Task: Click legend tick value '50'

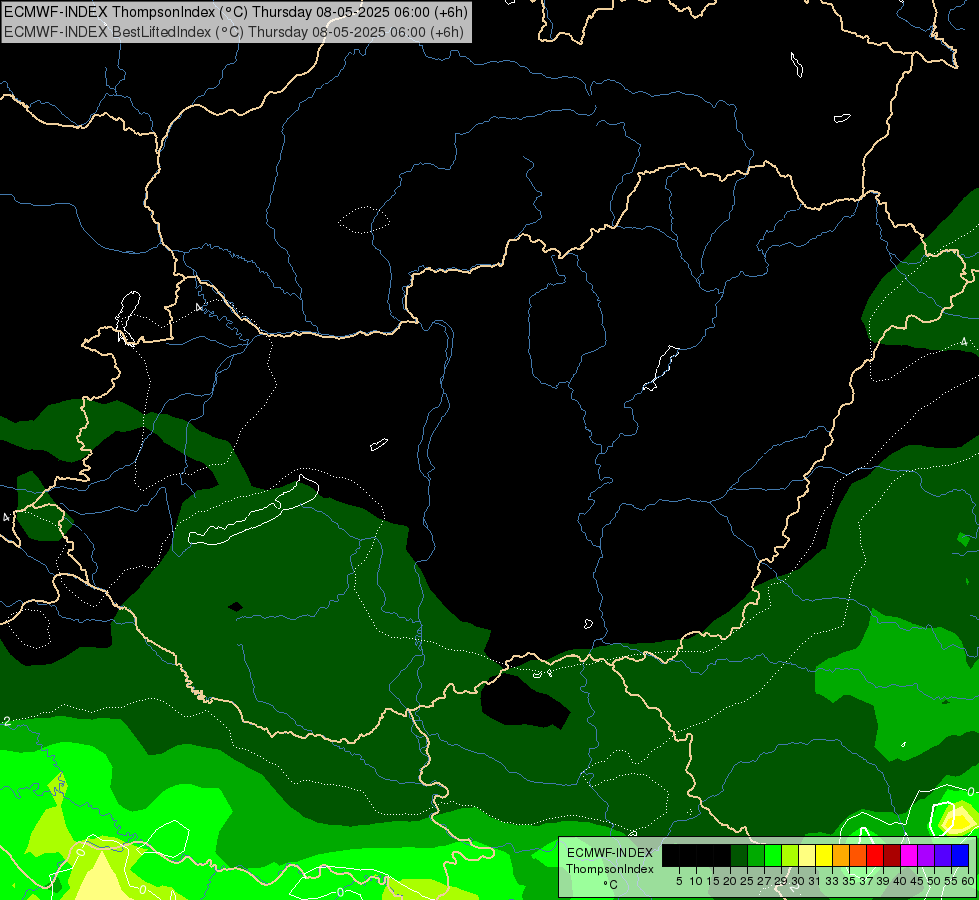Action: coord(934,881)
